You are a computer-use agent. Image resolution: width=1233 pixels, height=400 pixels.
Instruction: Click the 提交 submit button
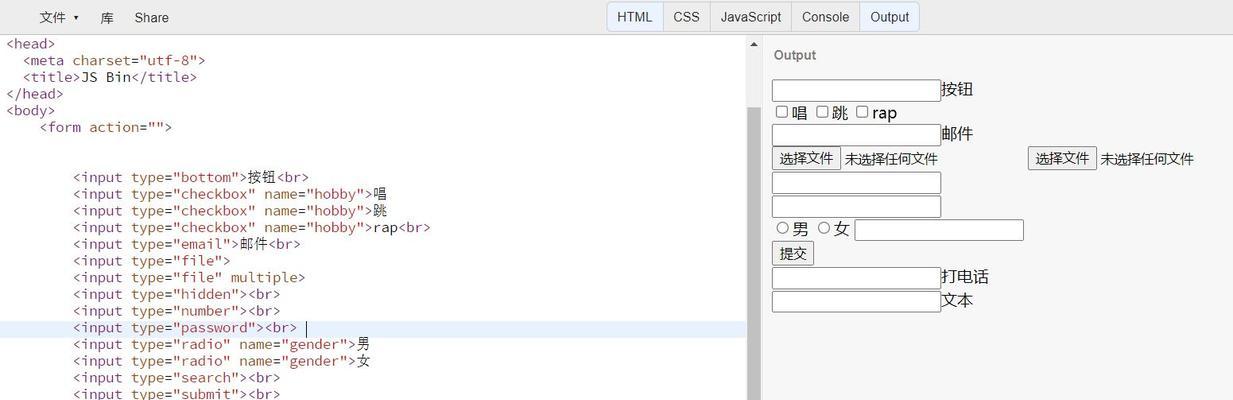(793, 253)
